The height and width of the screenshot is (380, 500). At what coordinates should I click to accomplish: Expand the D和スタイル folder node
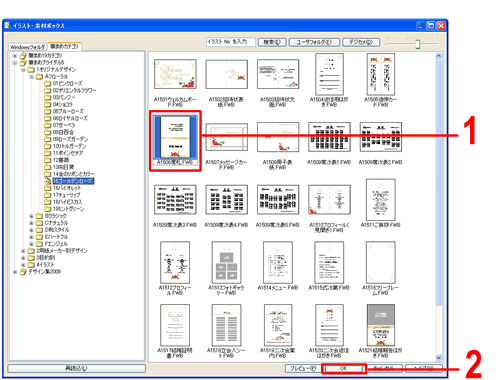31,230
